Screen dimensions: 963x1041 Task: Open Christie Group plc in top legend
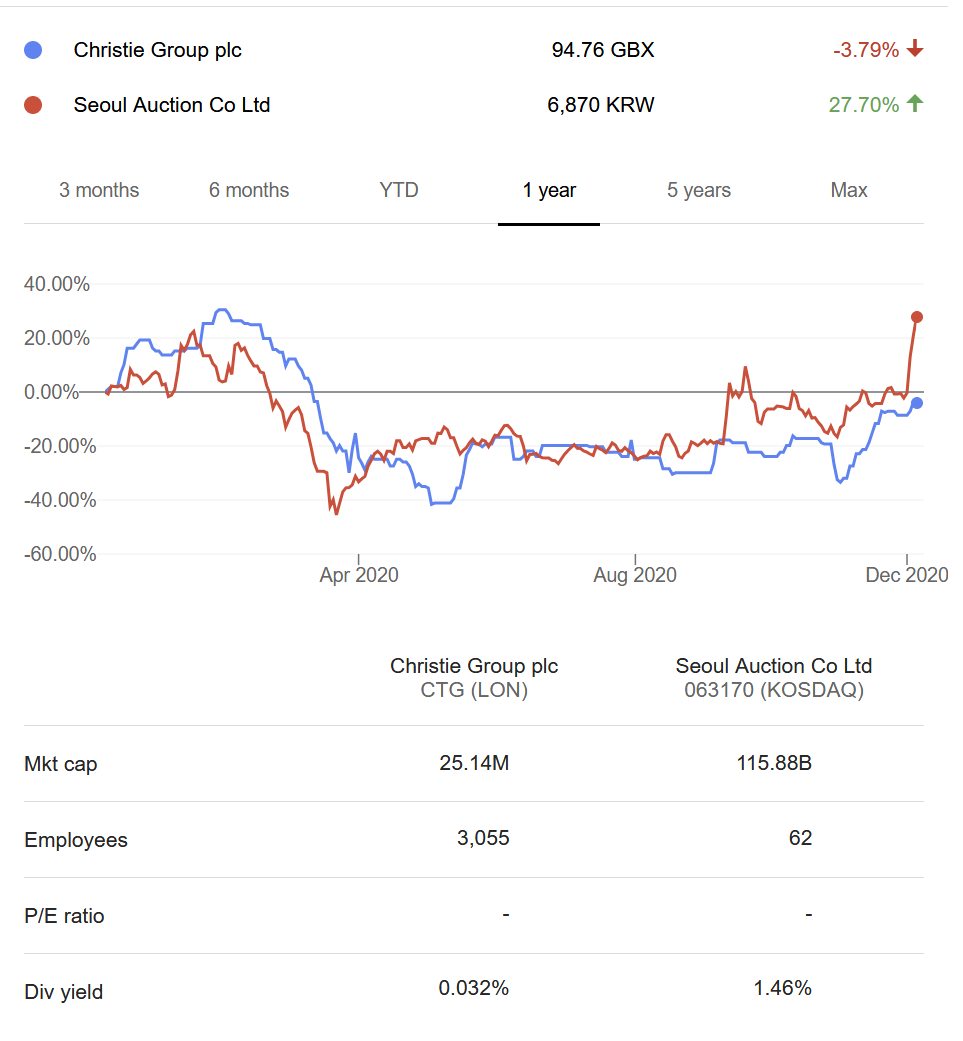(x=158, y=50)
